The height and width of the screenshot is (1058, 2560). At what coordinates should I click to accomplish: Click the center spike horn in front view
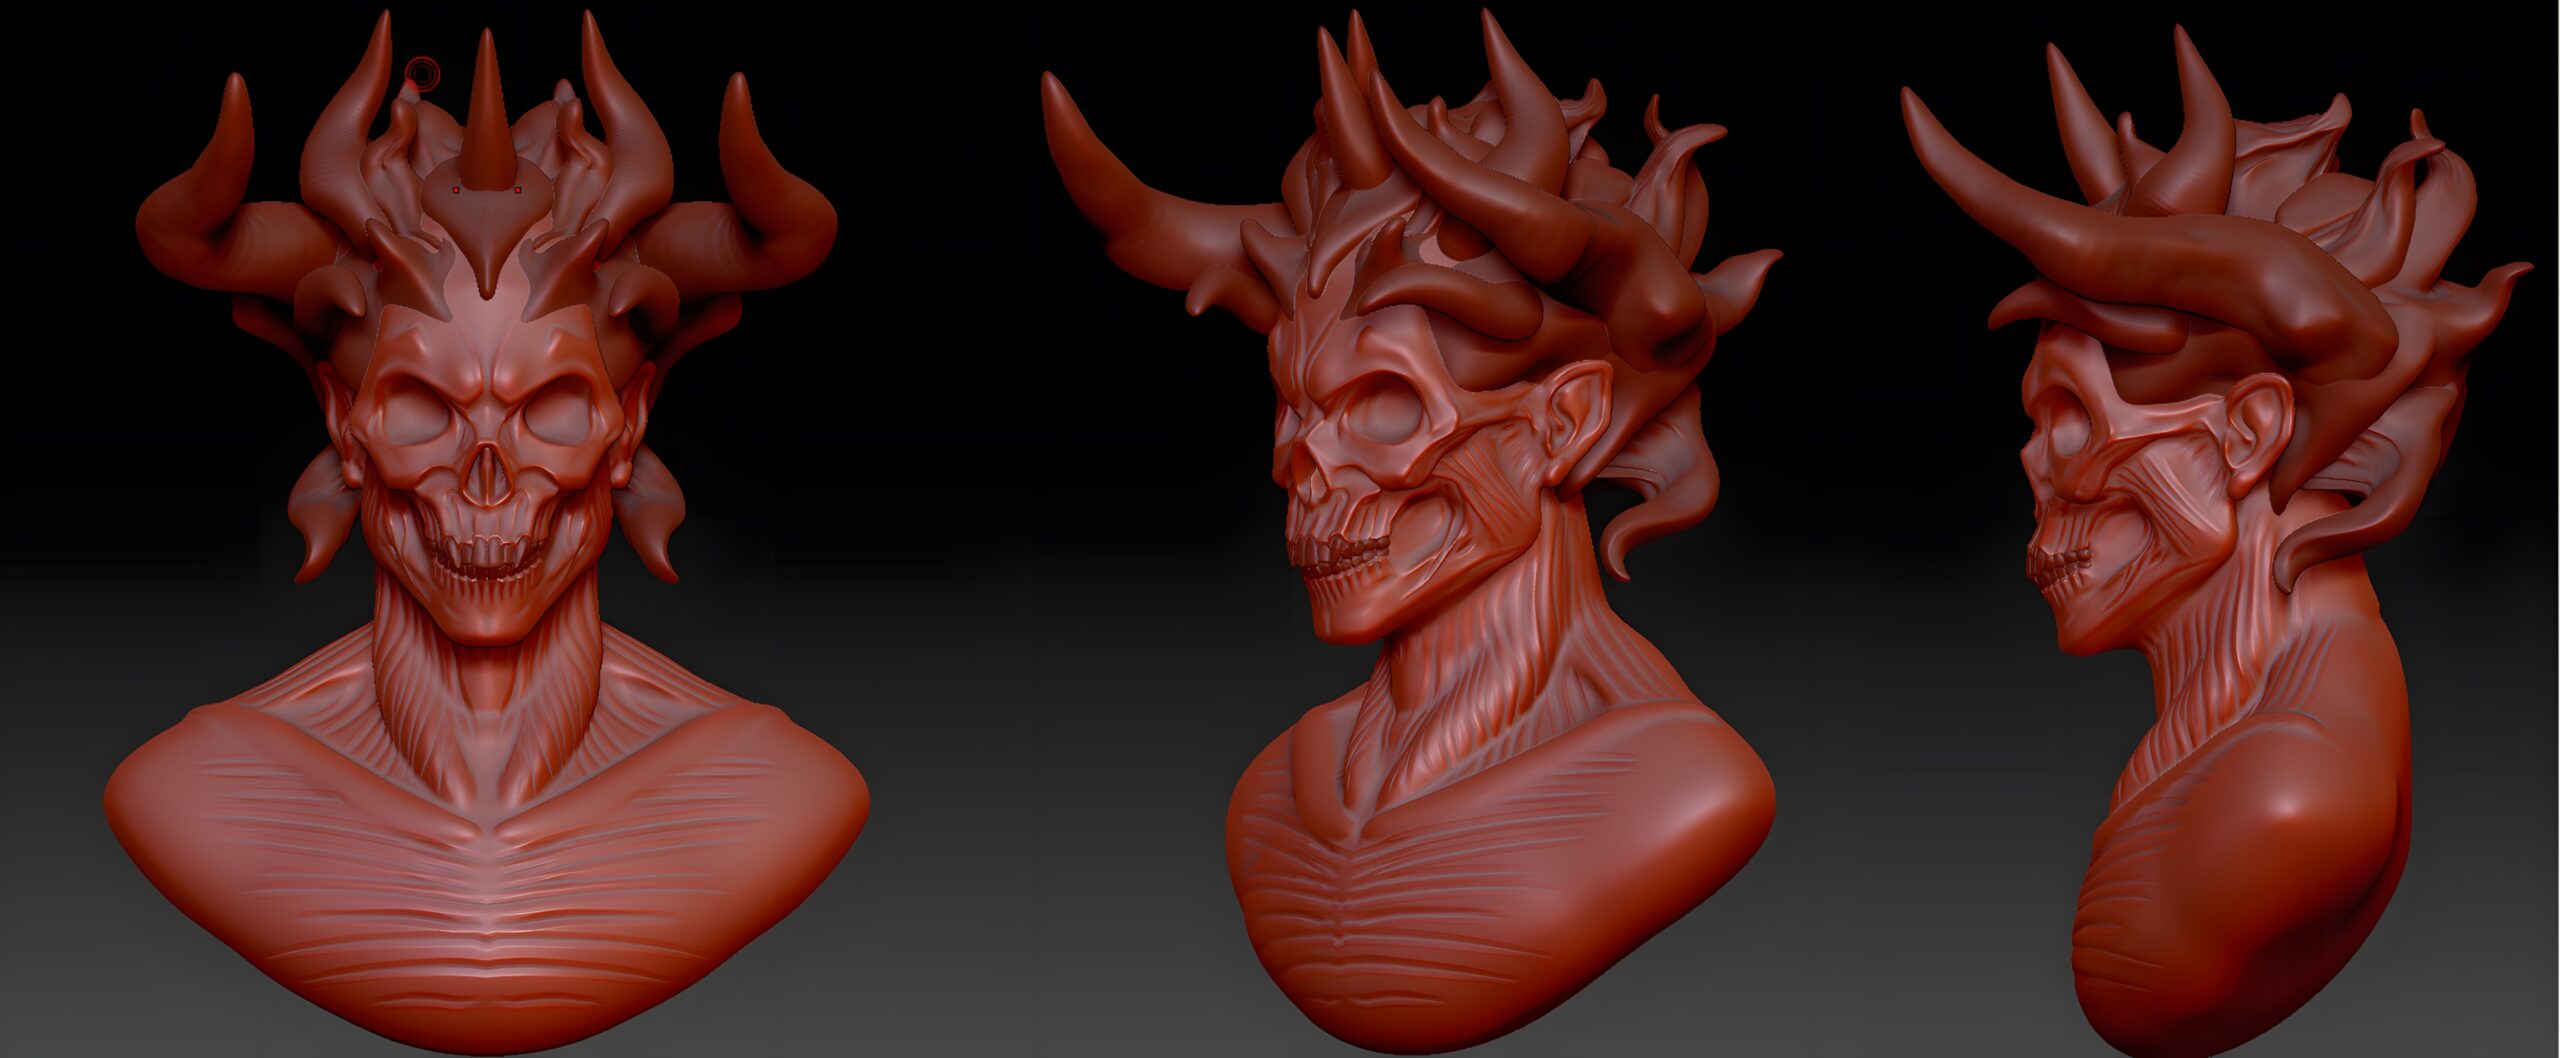point(487,120)
